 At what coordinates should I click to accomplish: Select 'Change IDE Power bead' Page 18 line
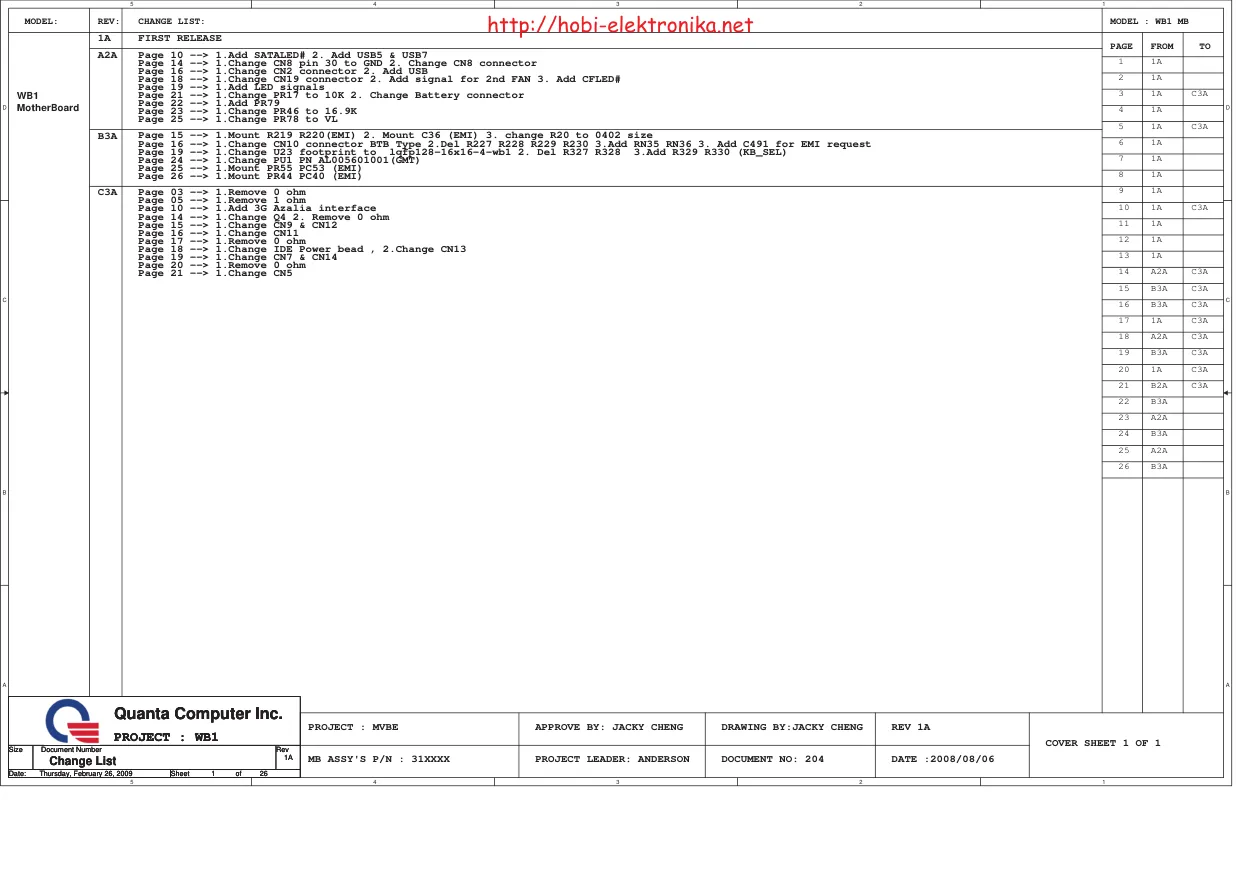(x=302, y=249)
